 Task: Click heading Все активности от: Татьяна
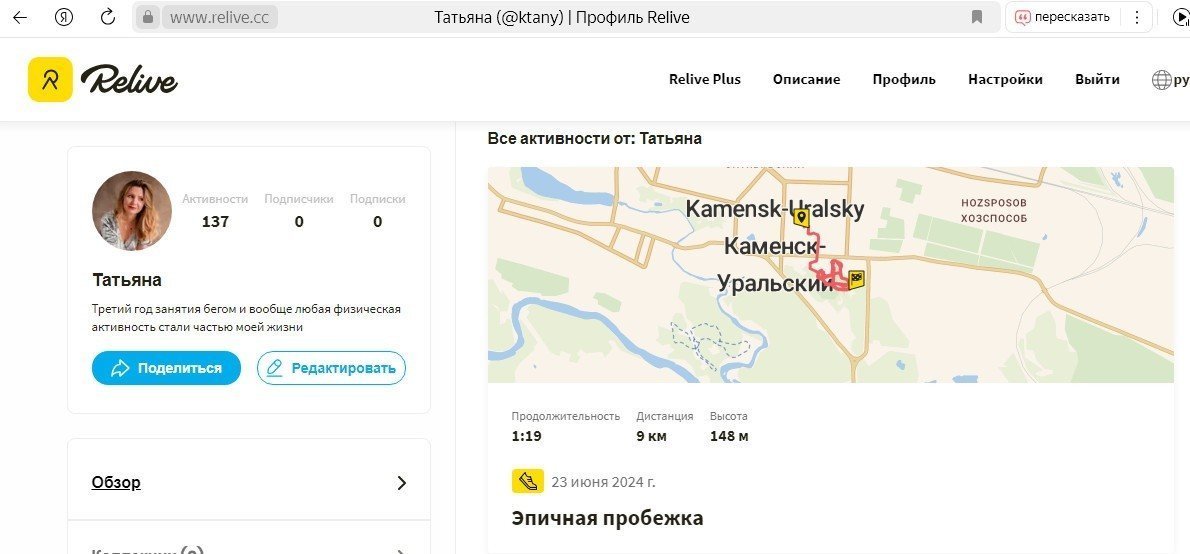pyautogui.click(x=594, y=138)
